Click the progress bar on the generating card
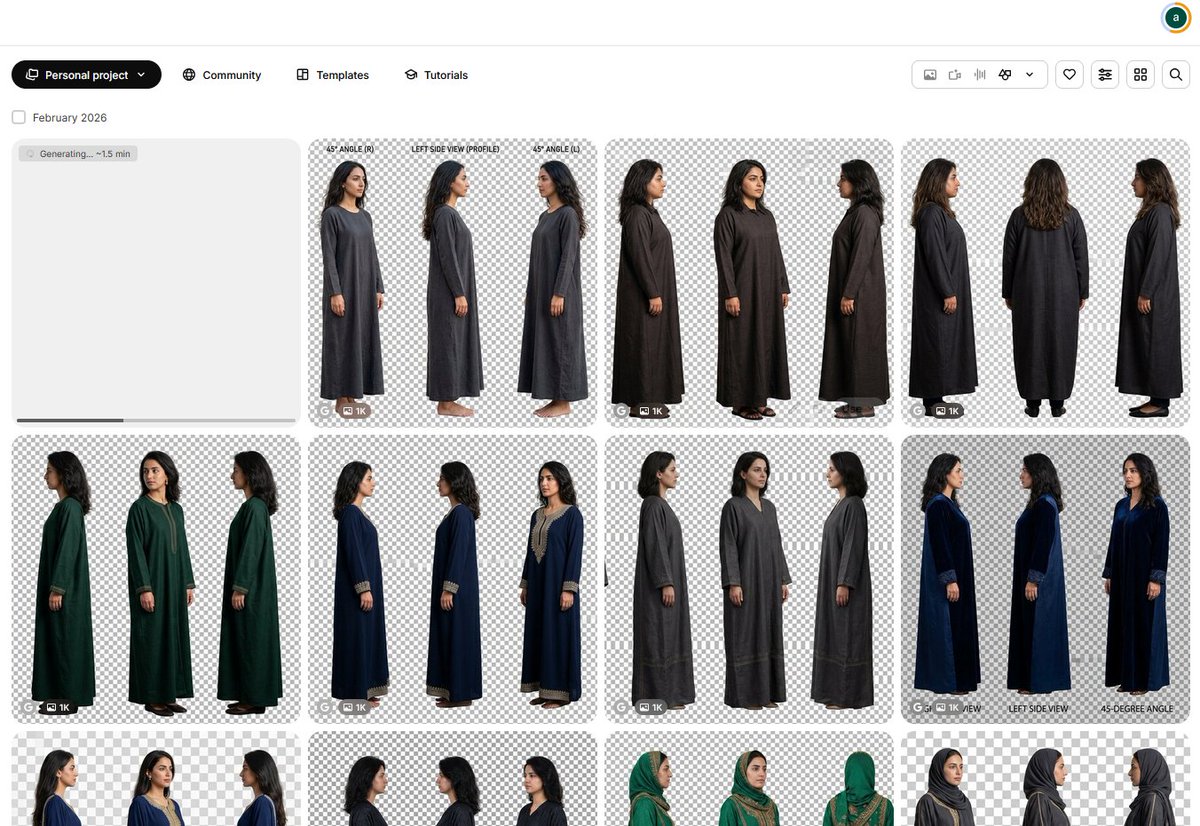This screenshot has height=826, width=1200. (x=155, y=419)
